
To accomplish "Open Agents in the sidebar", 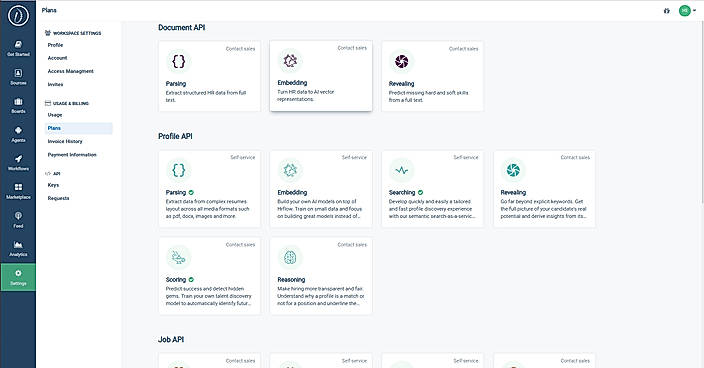I will (18, 134).
